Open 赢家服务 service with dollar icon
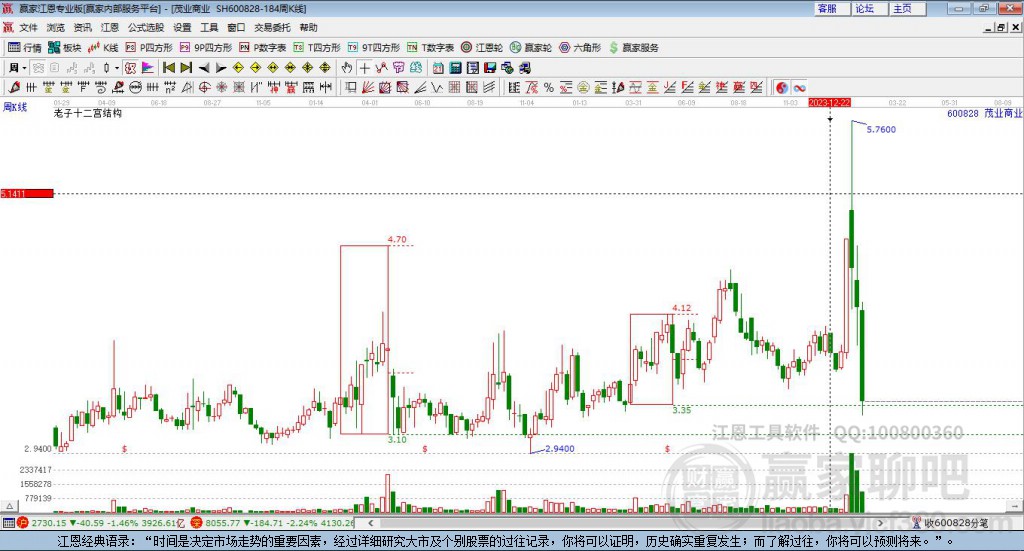 pos(634,48)
